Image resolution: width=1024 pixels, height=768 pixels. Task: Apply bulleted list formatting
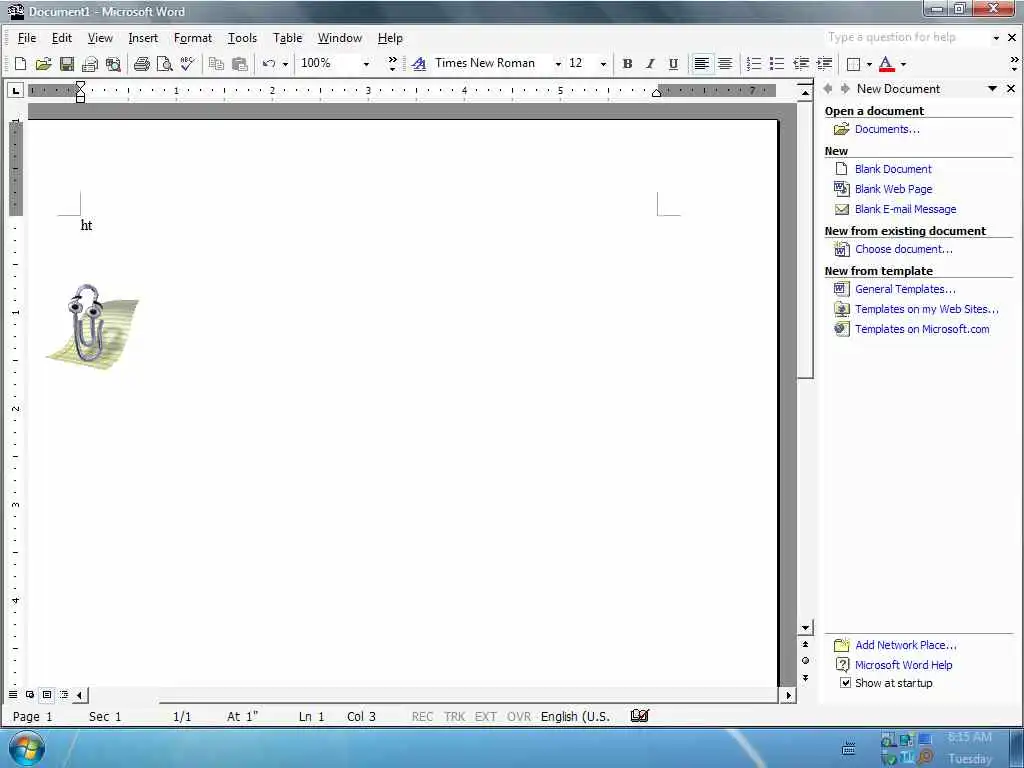[x=776, y=63]
